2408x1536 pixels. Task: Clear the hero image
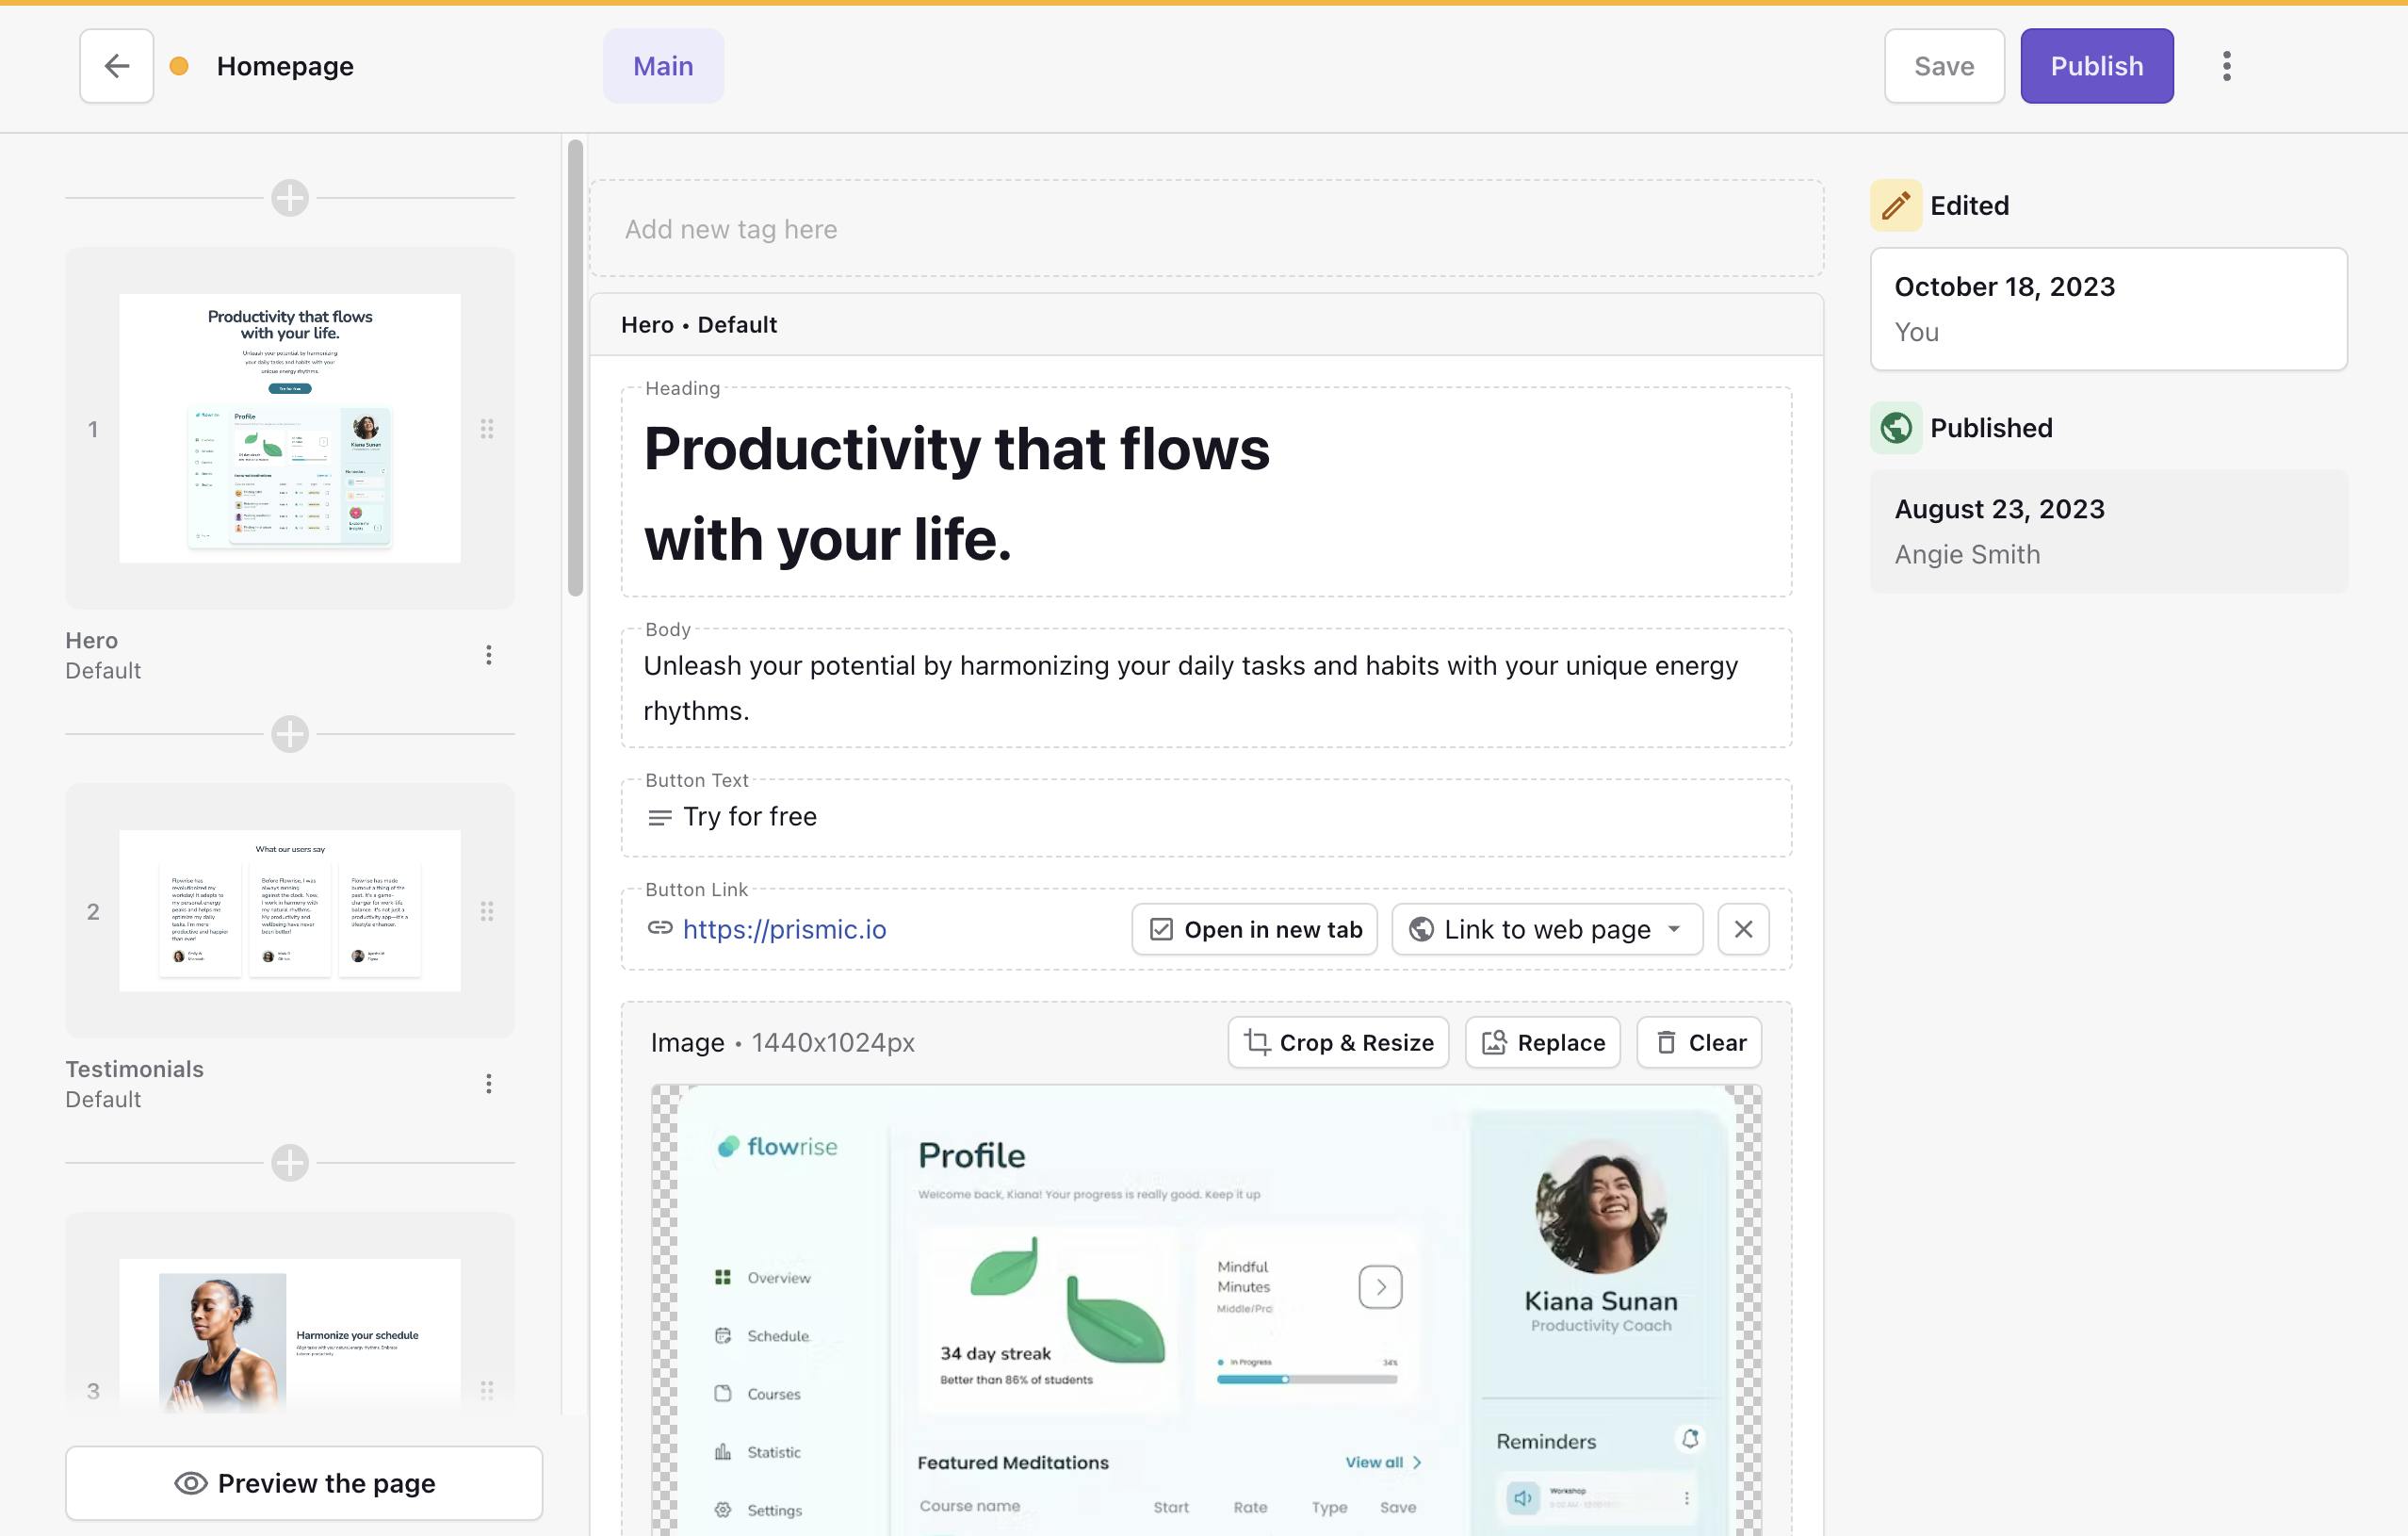click(x=1699, y=1042)
